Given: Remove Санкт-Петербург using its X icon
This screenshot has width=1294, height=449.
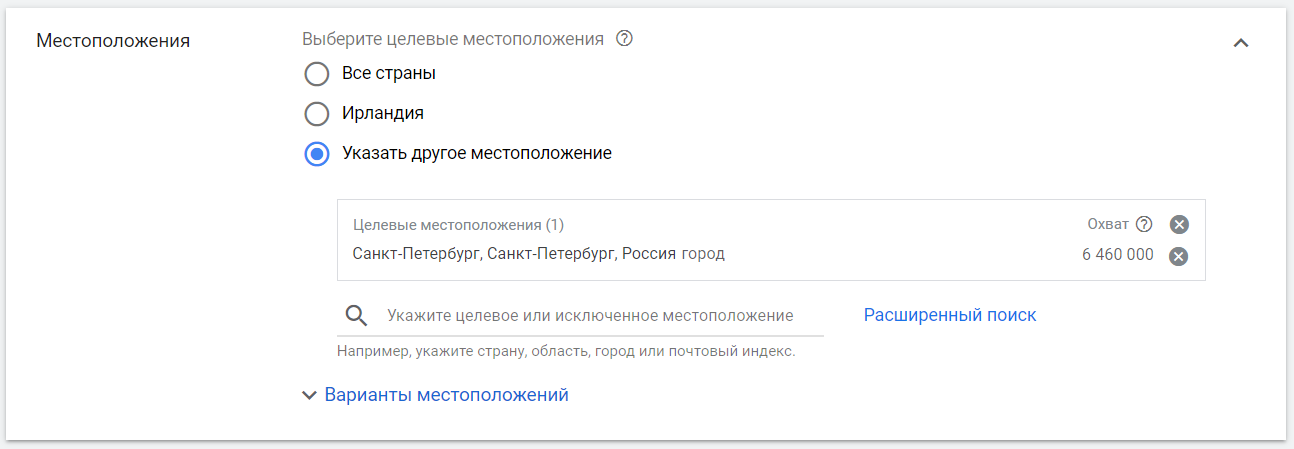Looking at the screenshot, I should 1179,256.
